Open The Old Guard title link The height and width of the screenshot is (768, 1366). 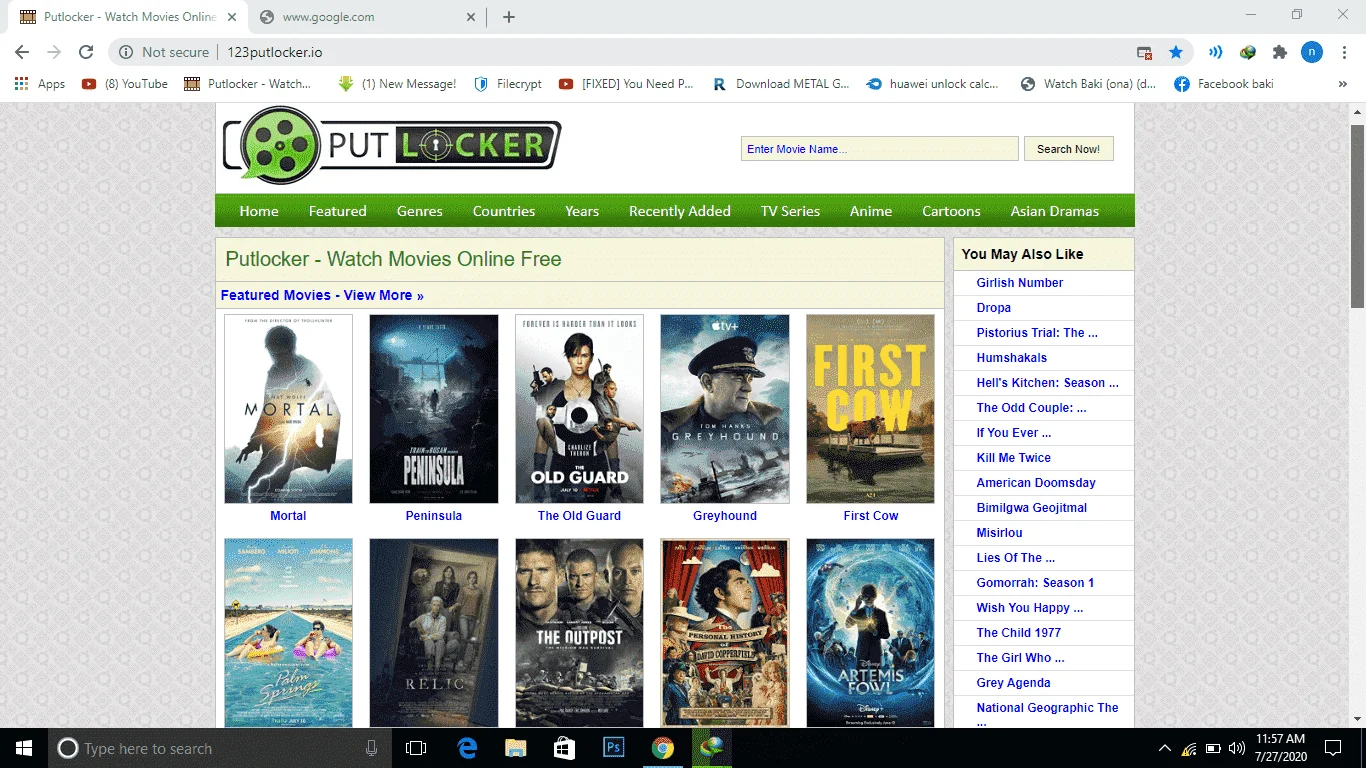tap(579, 516)
